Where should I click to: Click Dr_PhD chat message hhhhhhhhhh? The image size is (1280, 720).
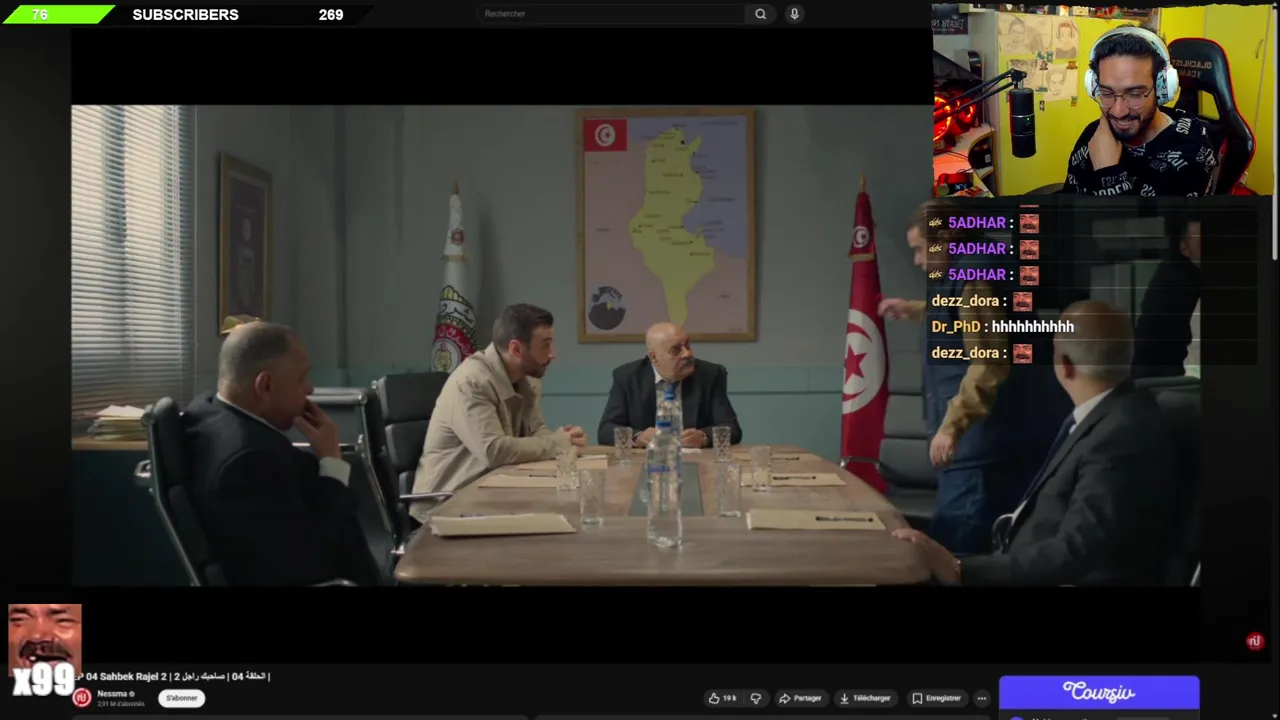(x=1003, y=327)
